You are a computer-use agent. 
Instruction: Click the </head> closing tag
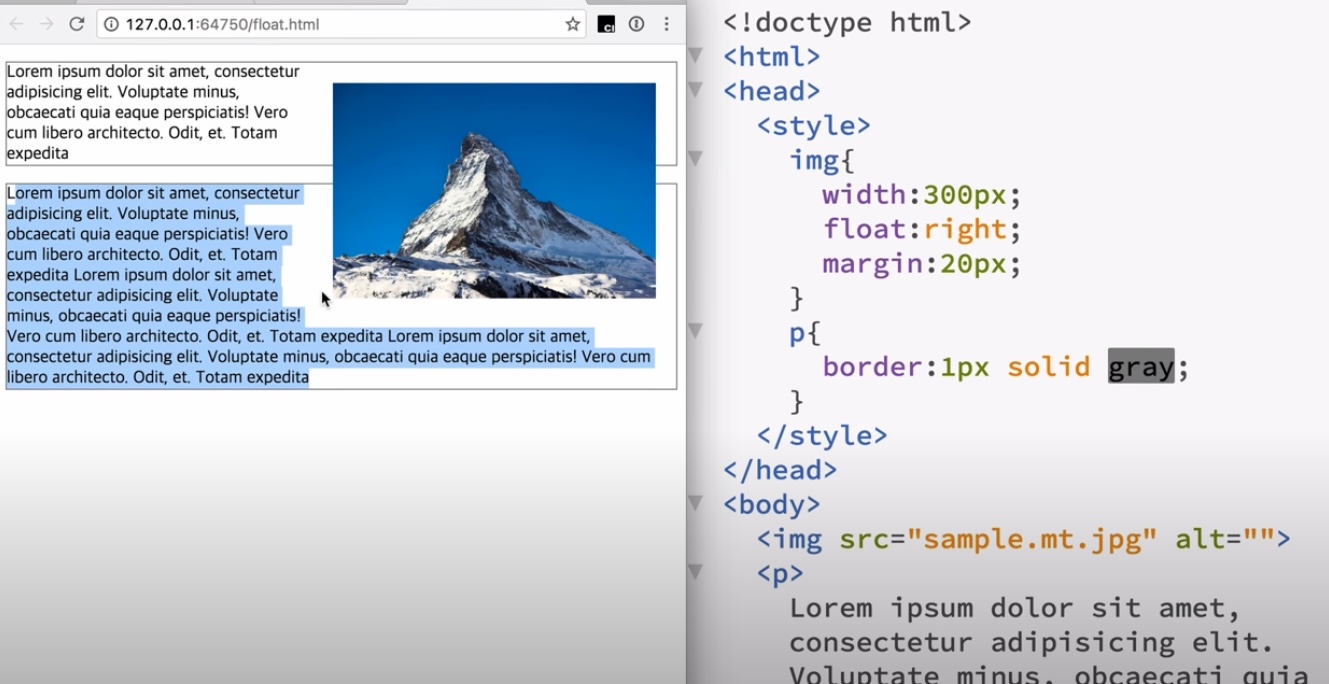click(780, 470)
